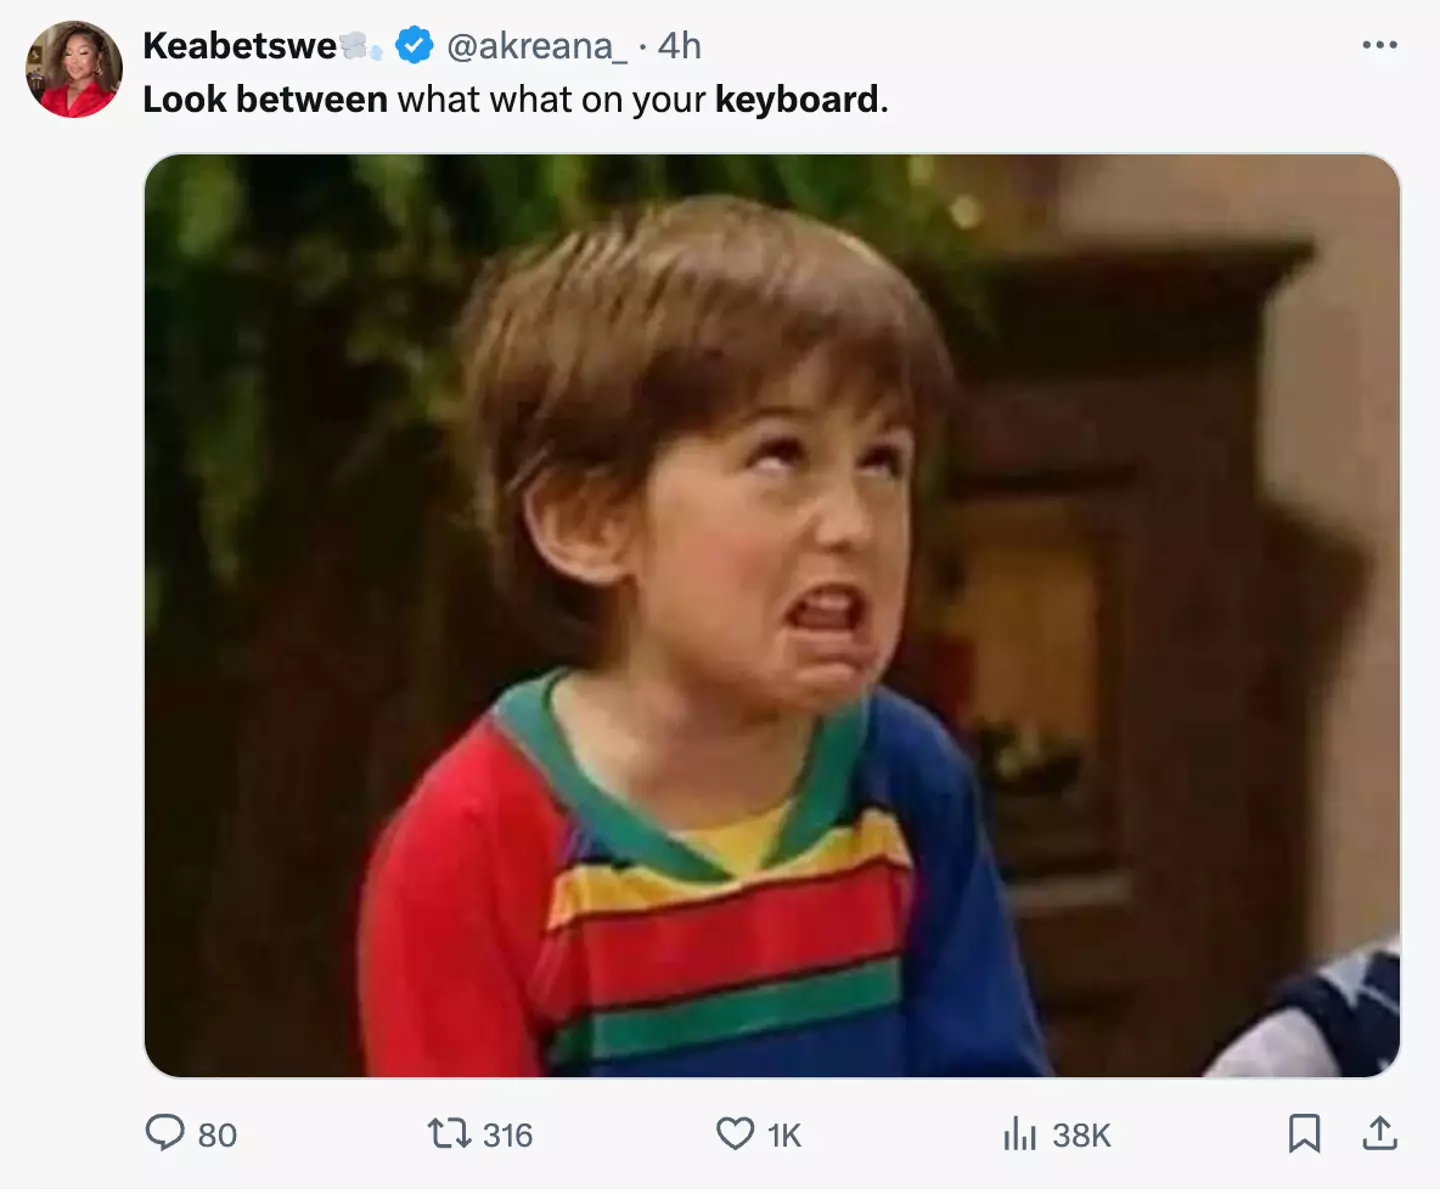Click the bold word 'keyboard' in tweet
Viewport: 1440px width, 1194px height.
[796, 100]
